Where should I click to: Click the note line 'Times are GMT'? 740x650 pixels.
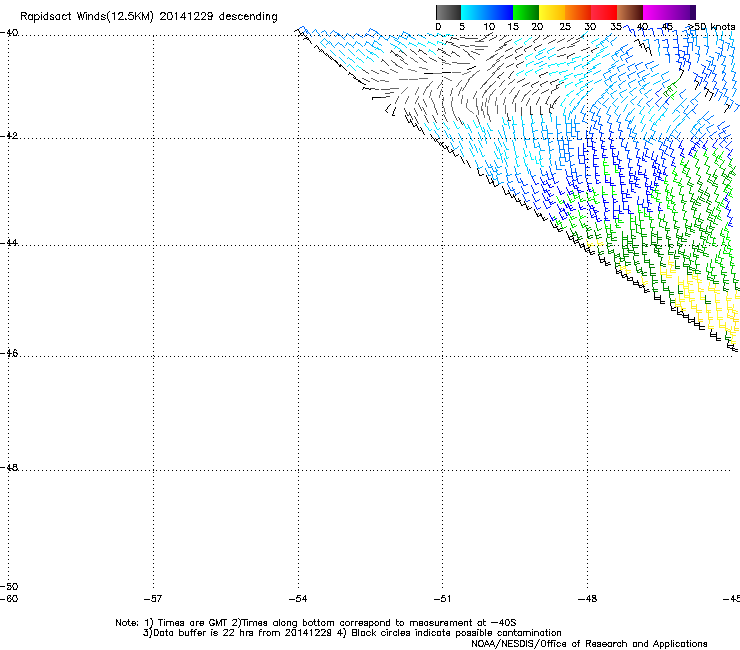(x=193, y=623)
